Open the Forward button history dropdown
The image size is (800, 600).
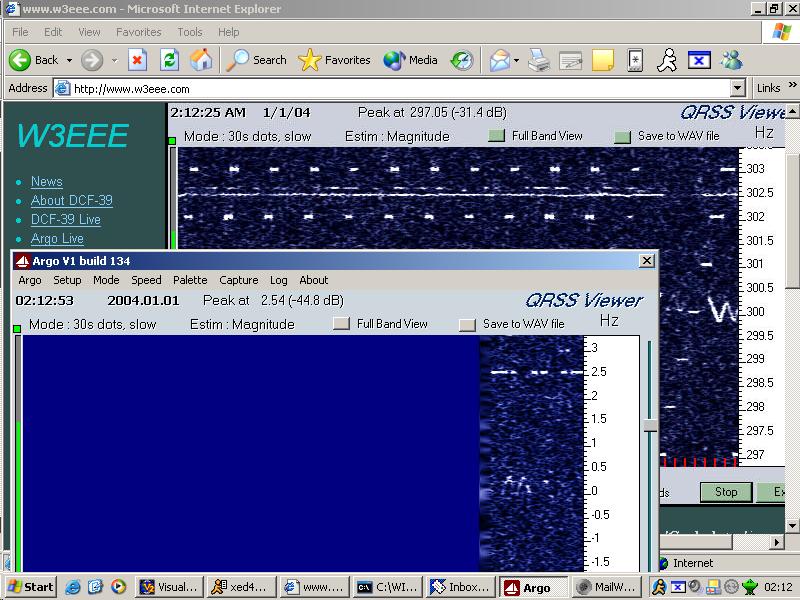point(114,60)
